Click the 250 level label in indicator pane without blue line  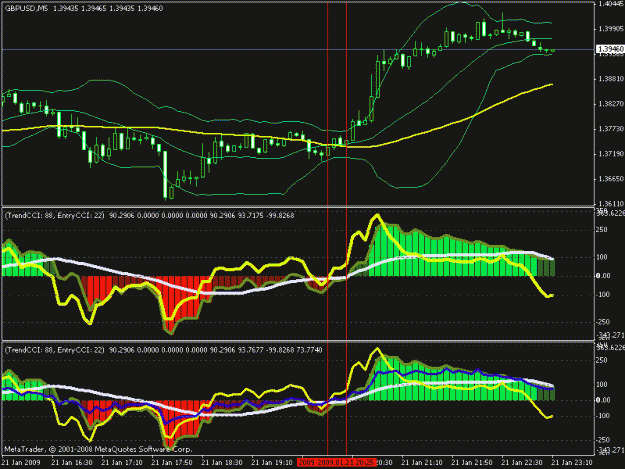[x=602, y=230]
